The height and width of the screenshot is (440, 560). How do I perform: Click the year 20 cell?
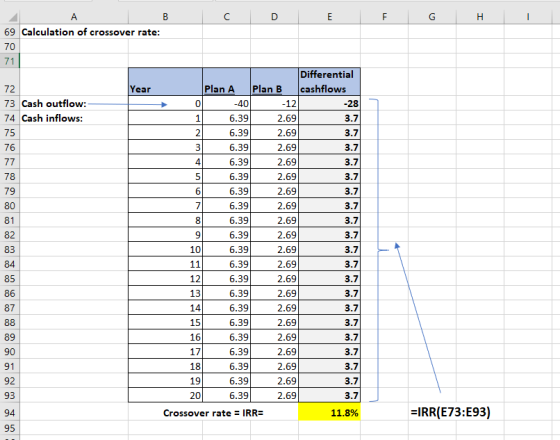[165, 395]
